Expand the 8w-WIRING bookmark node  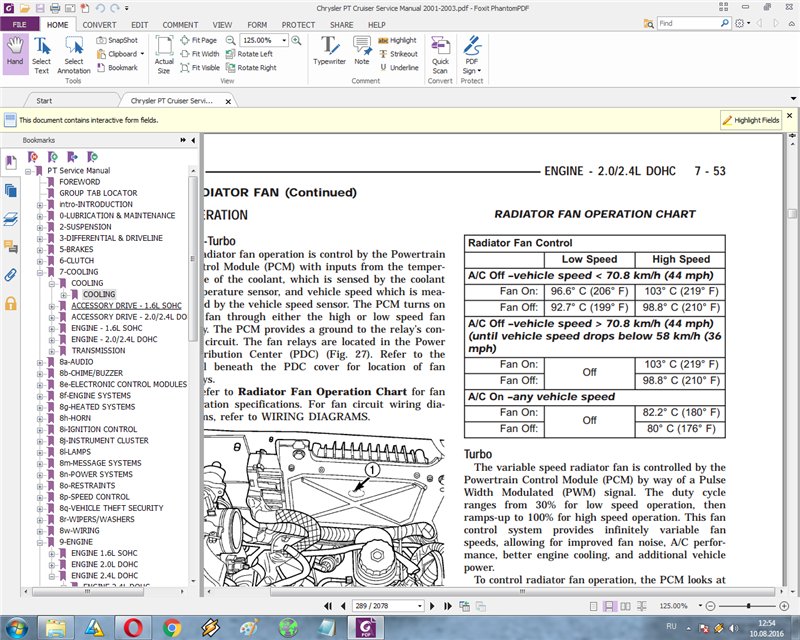coord(40,531)
